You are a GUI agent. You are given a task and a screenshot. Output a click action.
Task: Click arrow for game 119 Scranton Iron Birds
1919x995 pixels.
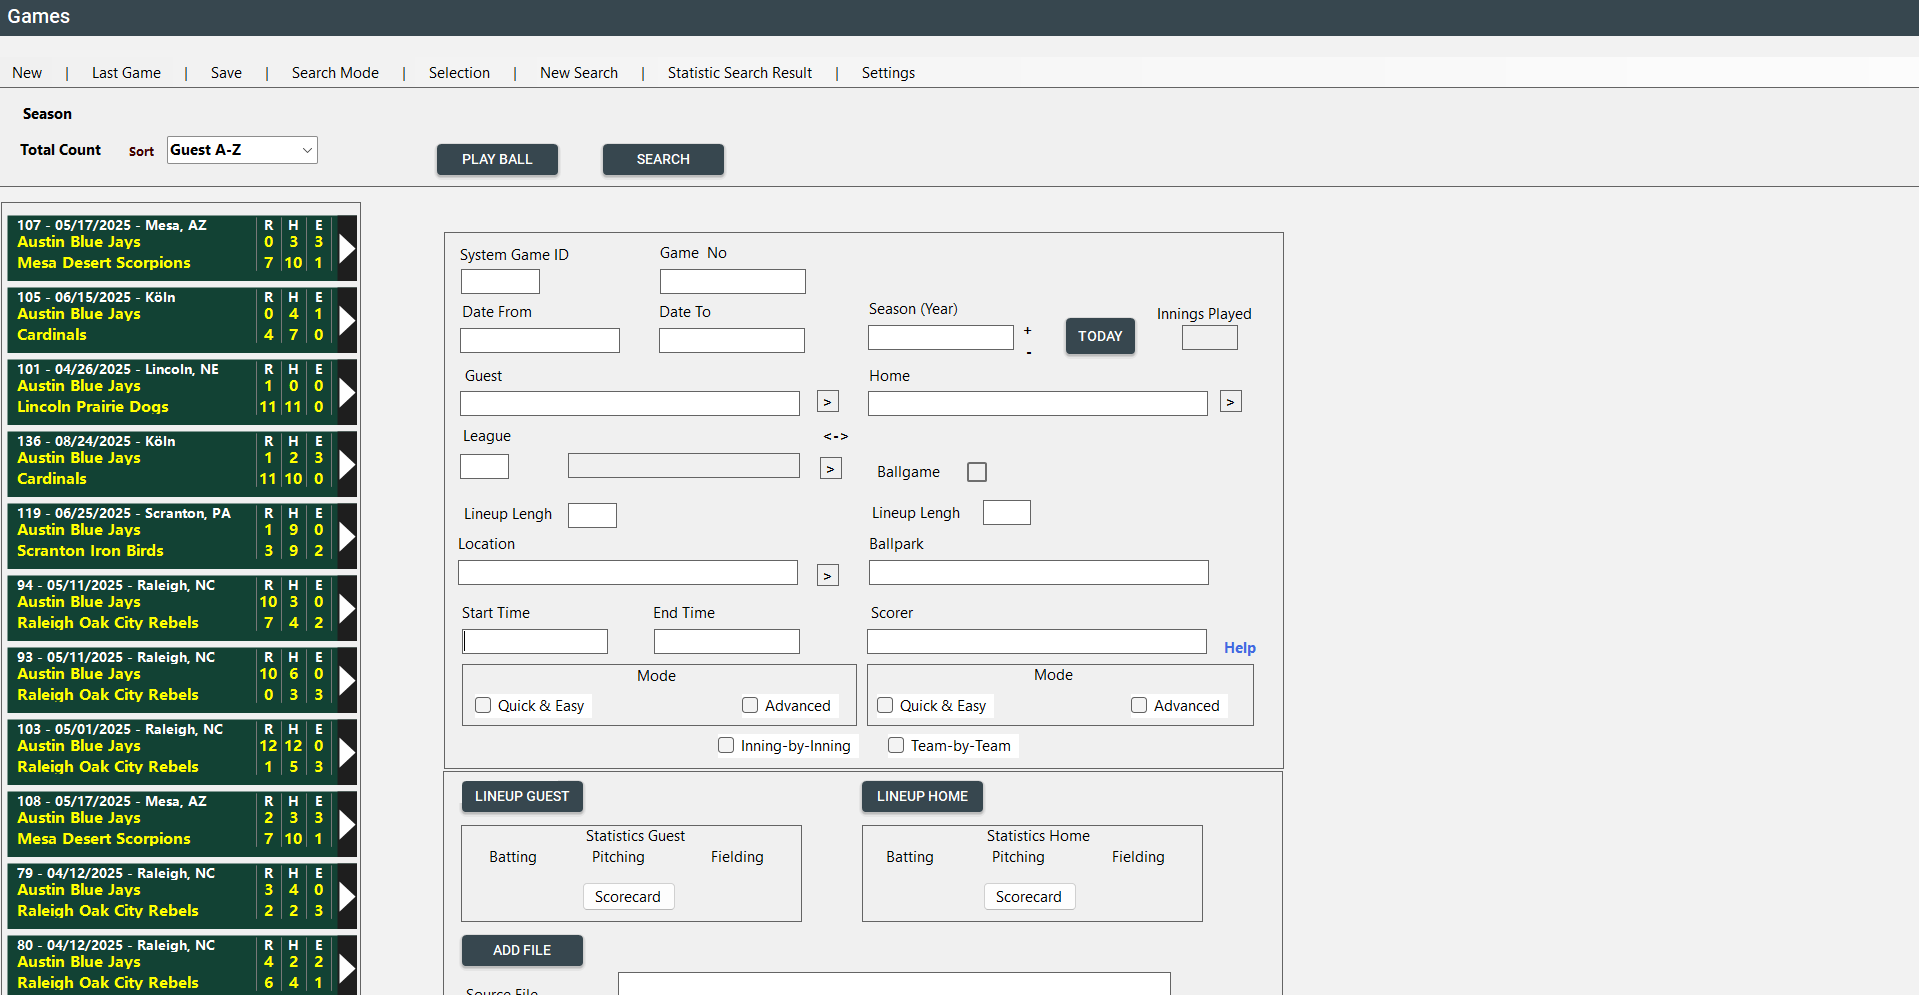[x=347, y=536]
